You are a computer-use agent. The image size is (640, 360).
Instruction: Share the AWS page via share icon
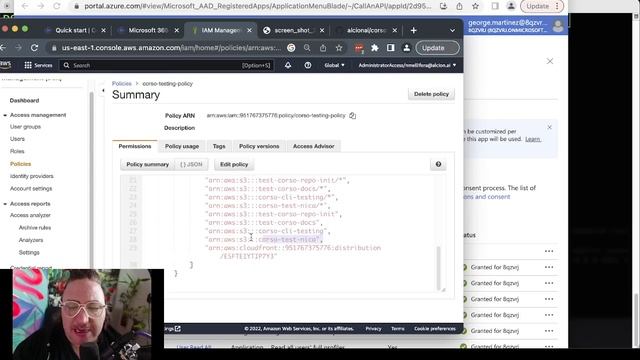(323, 48)
